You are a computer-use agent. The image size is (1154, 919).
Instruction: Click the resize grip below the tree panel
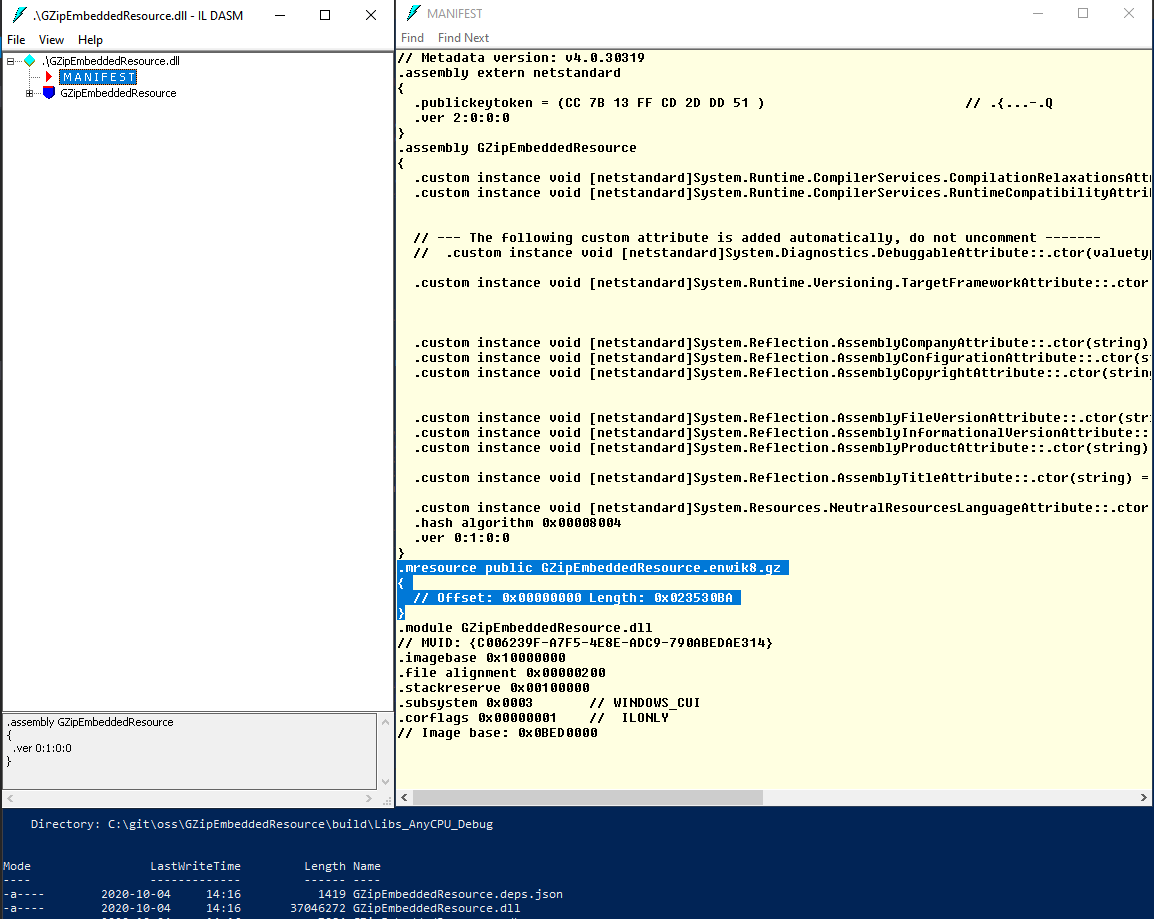386,799
